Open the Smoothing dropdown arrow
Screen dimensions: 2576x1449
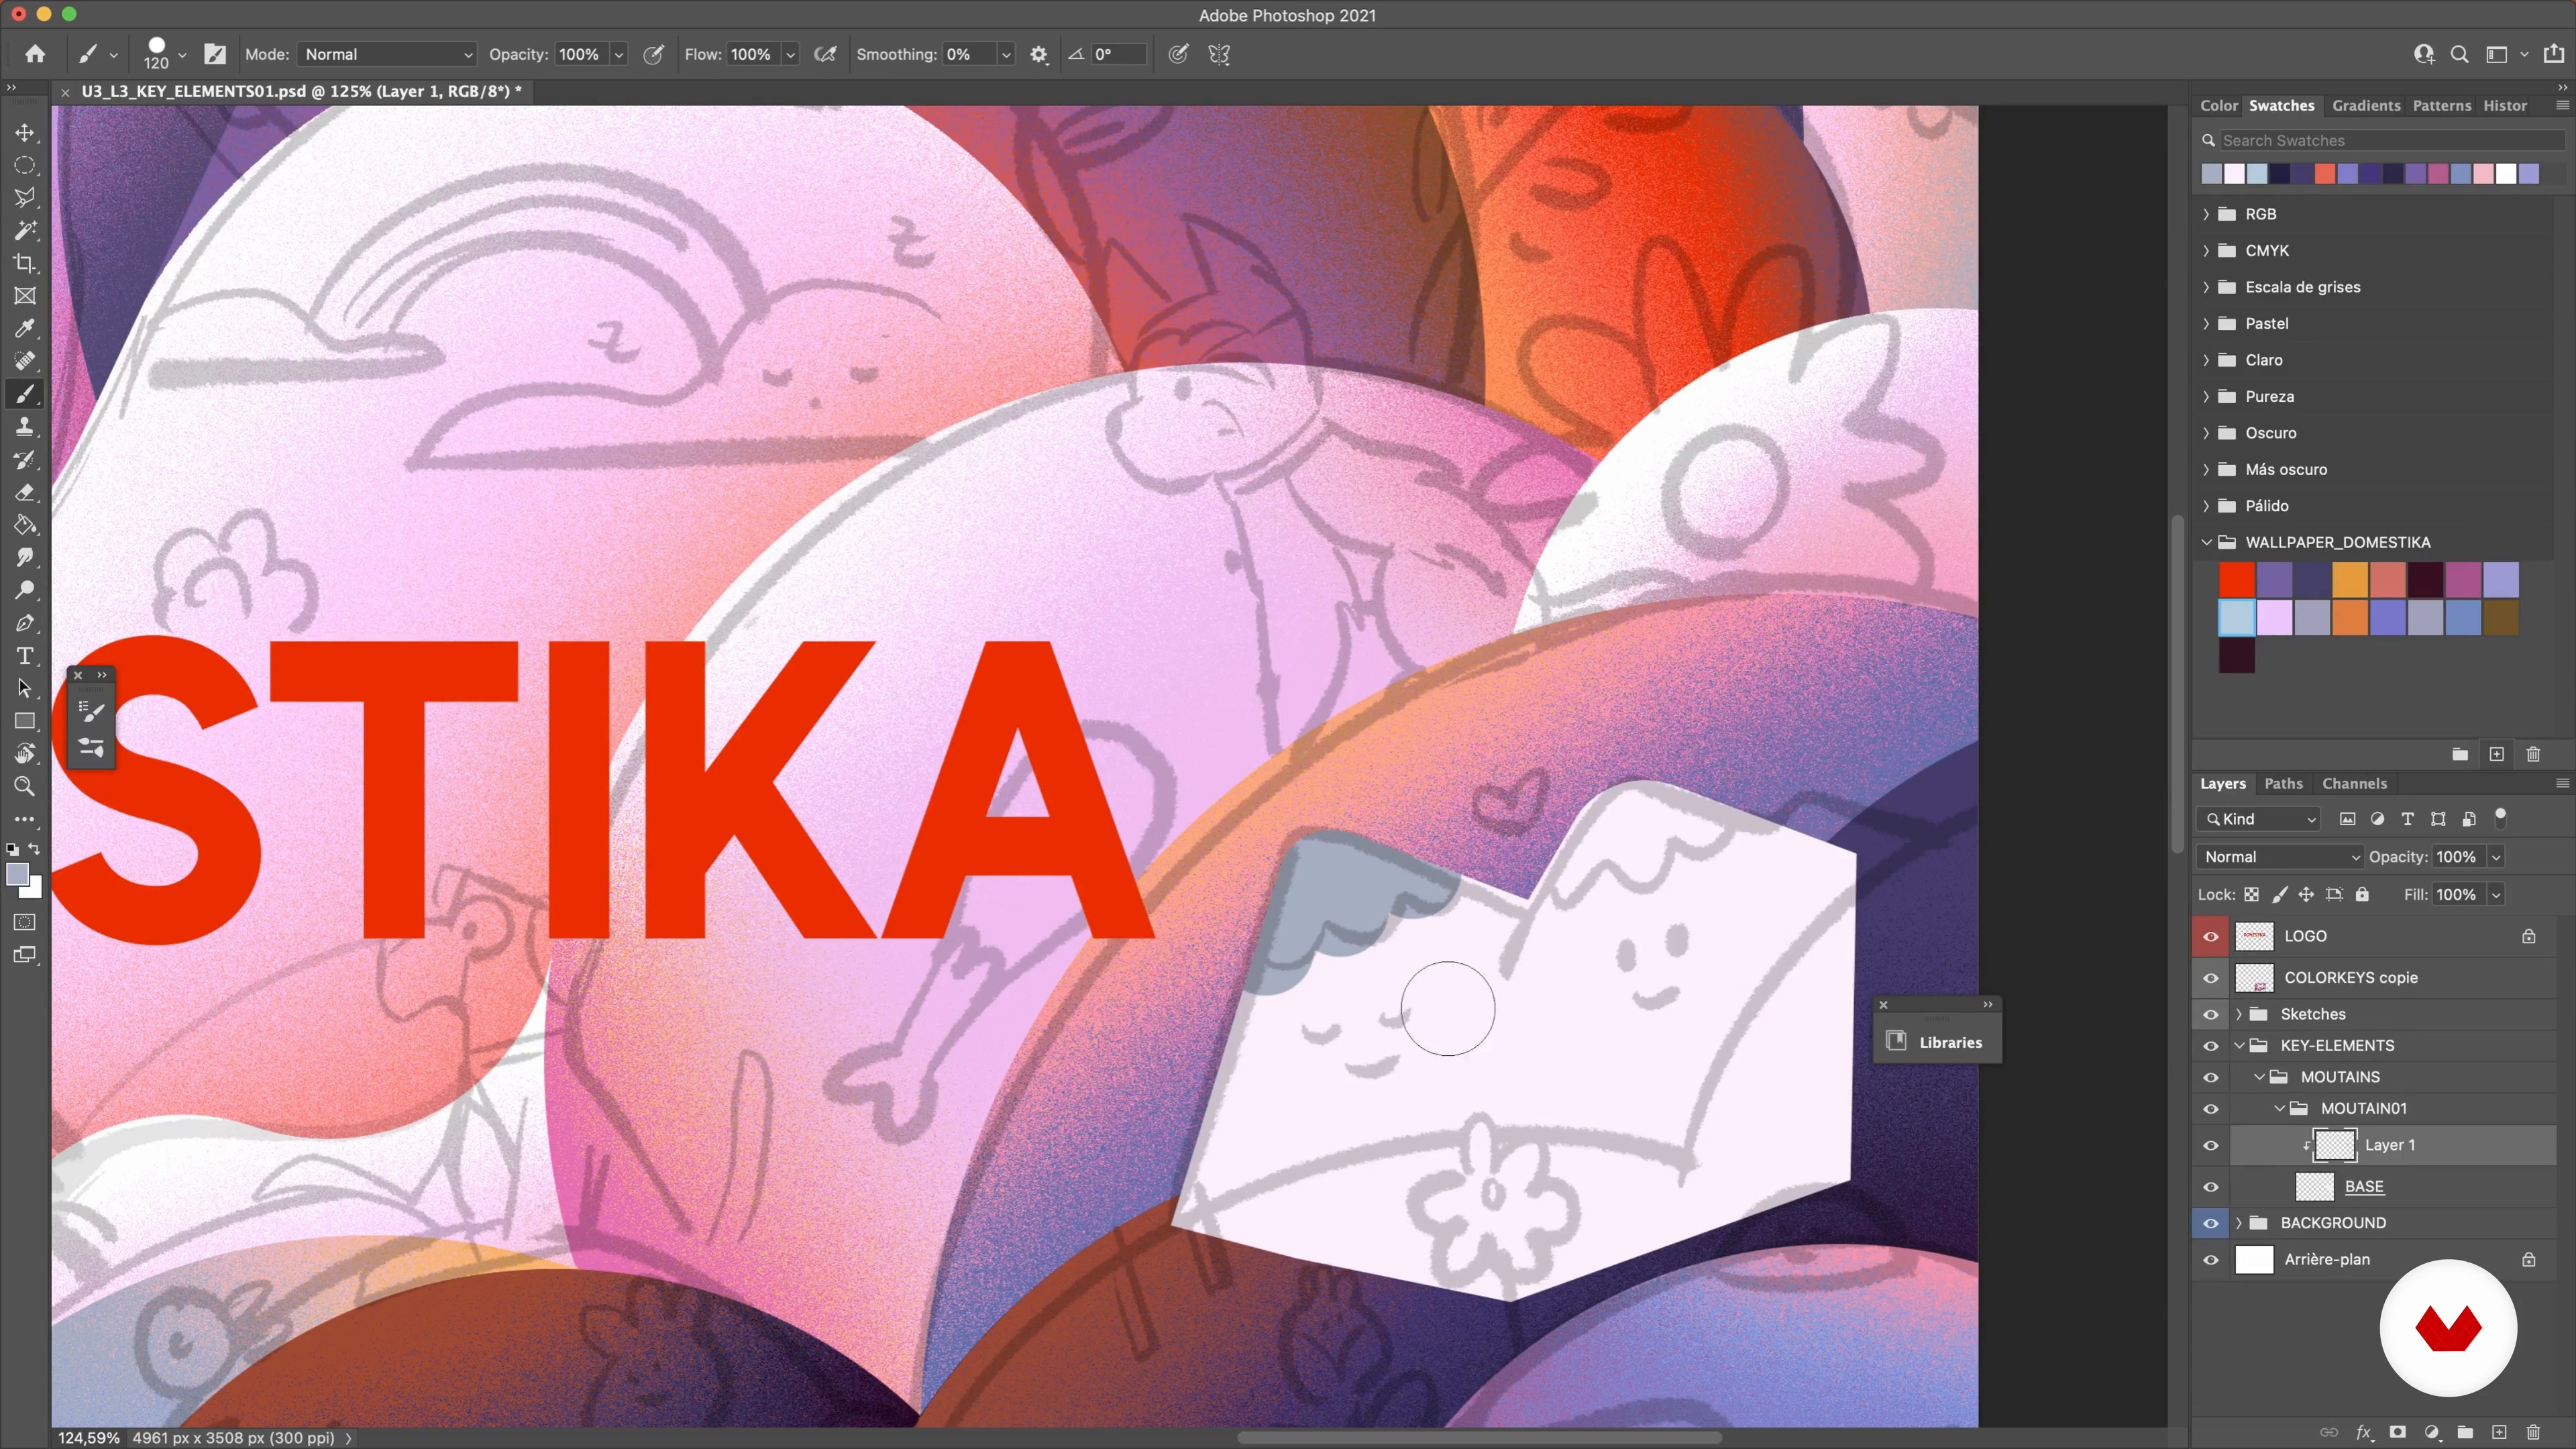(x=1006, y=54)
